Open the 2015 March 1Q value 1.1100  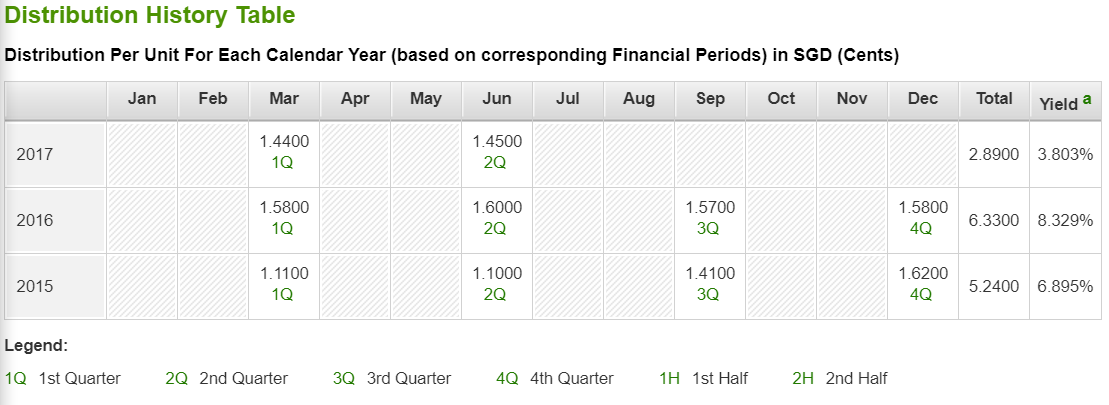click(284, 274)
